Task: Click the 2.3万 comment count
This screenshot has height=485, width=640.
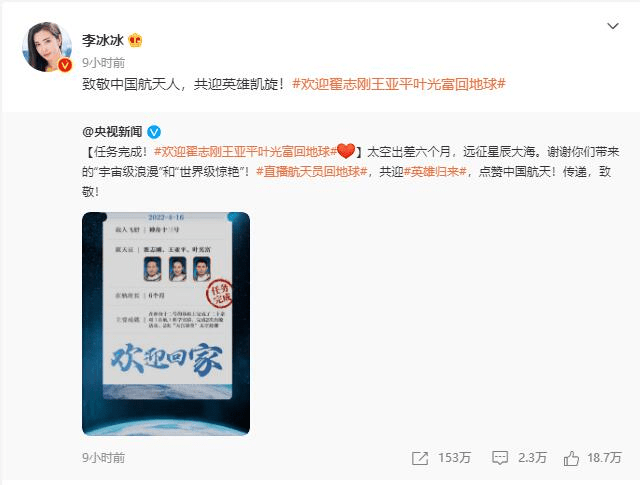Action: (x=532, y=458)
